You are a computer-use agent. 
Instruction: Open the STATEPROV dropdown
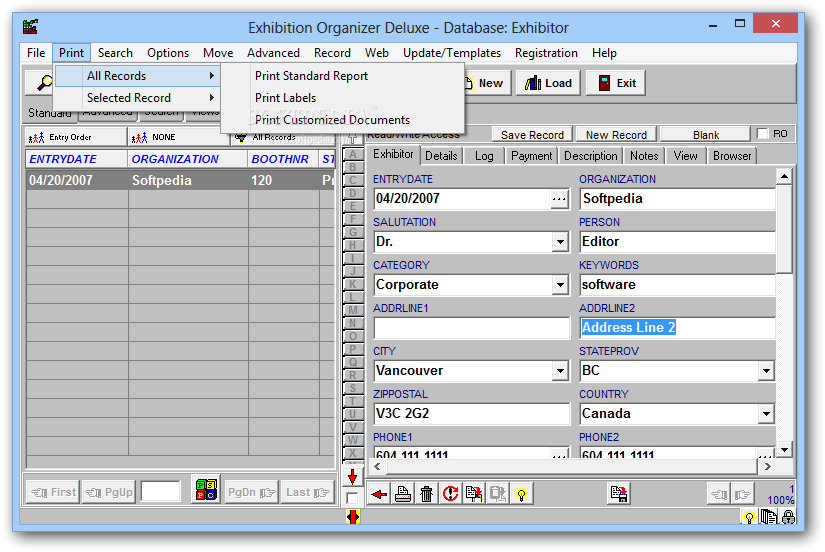(766, 371)
